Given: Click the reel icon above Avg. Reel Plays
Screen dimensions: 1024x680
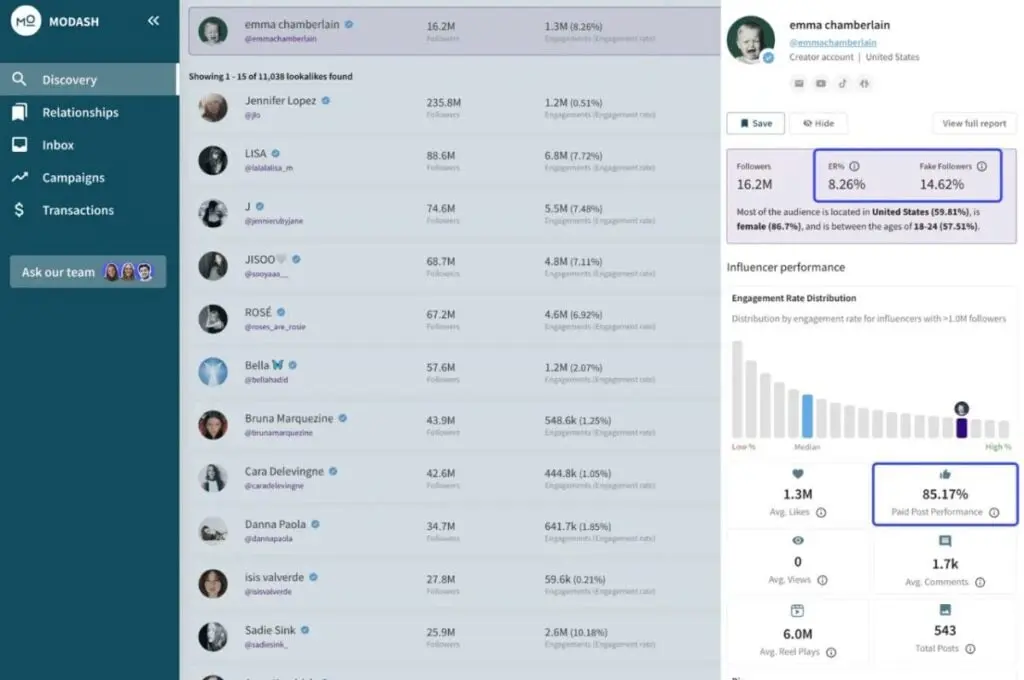Looking at the screenshot, I should [x=797, y=611].
